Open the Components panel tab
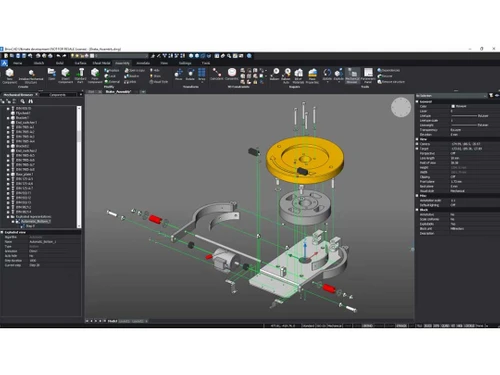The width and height of the screenshot is (500, 375). click(58, 95)
